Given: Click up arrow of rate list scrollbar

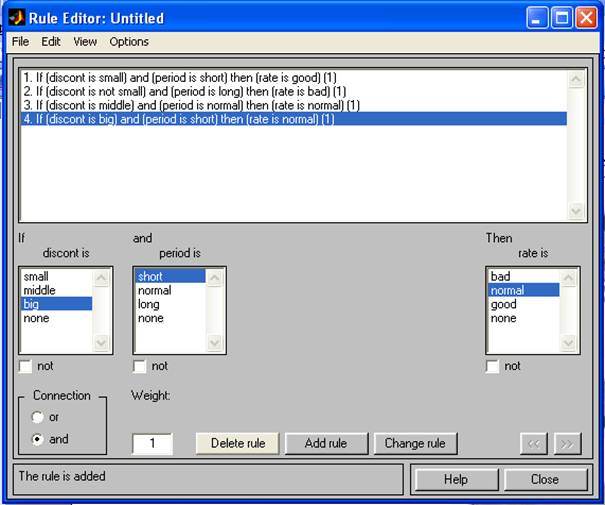Looking at the screenshot, I should 569,278.
